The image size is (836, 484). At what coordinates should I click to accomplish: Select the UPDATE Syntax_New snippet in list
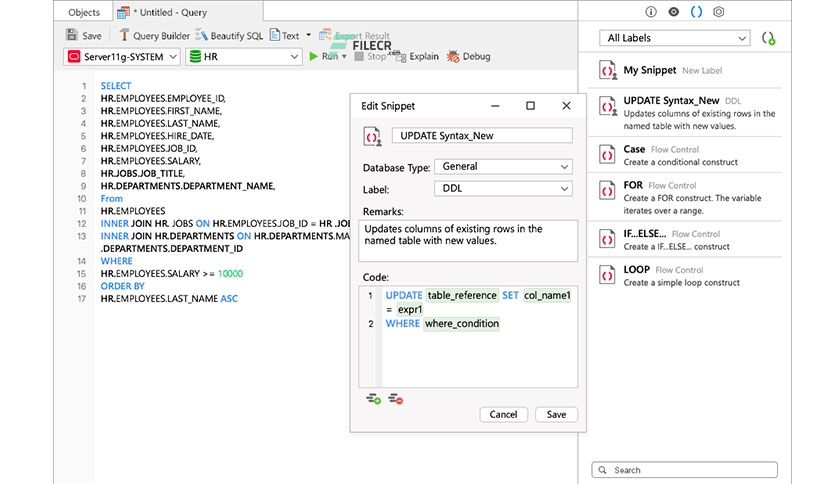[685, 112]
